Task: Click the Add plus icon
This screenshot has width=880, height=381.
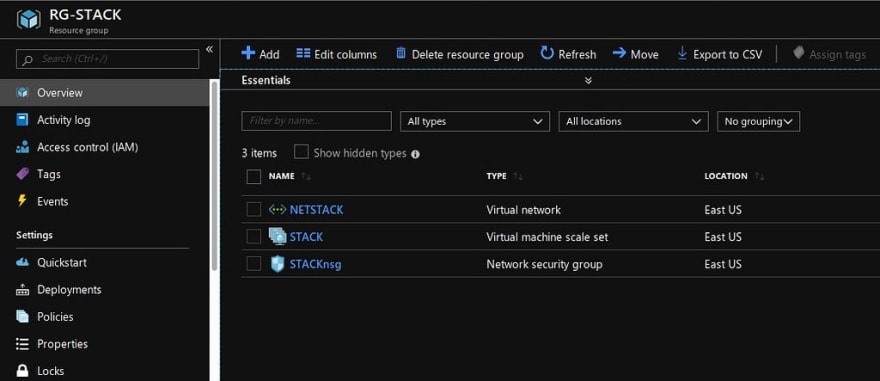Action: [248, 53]
